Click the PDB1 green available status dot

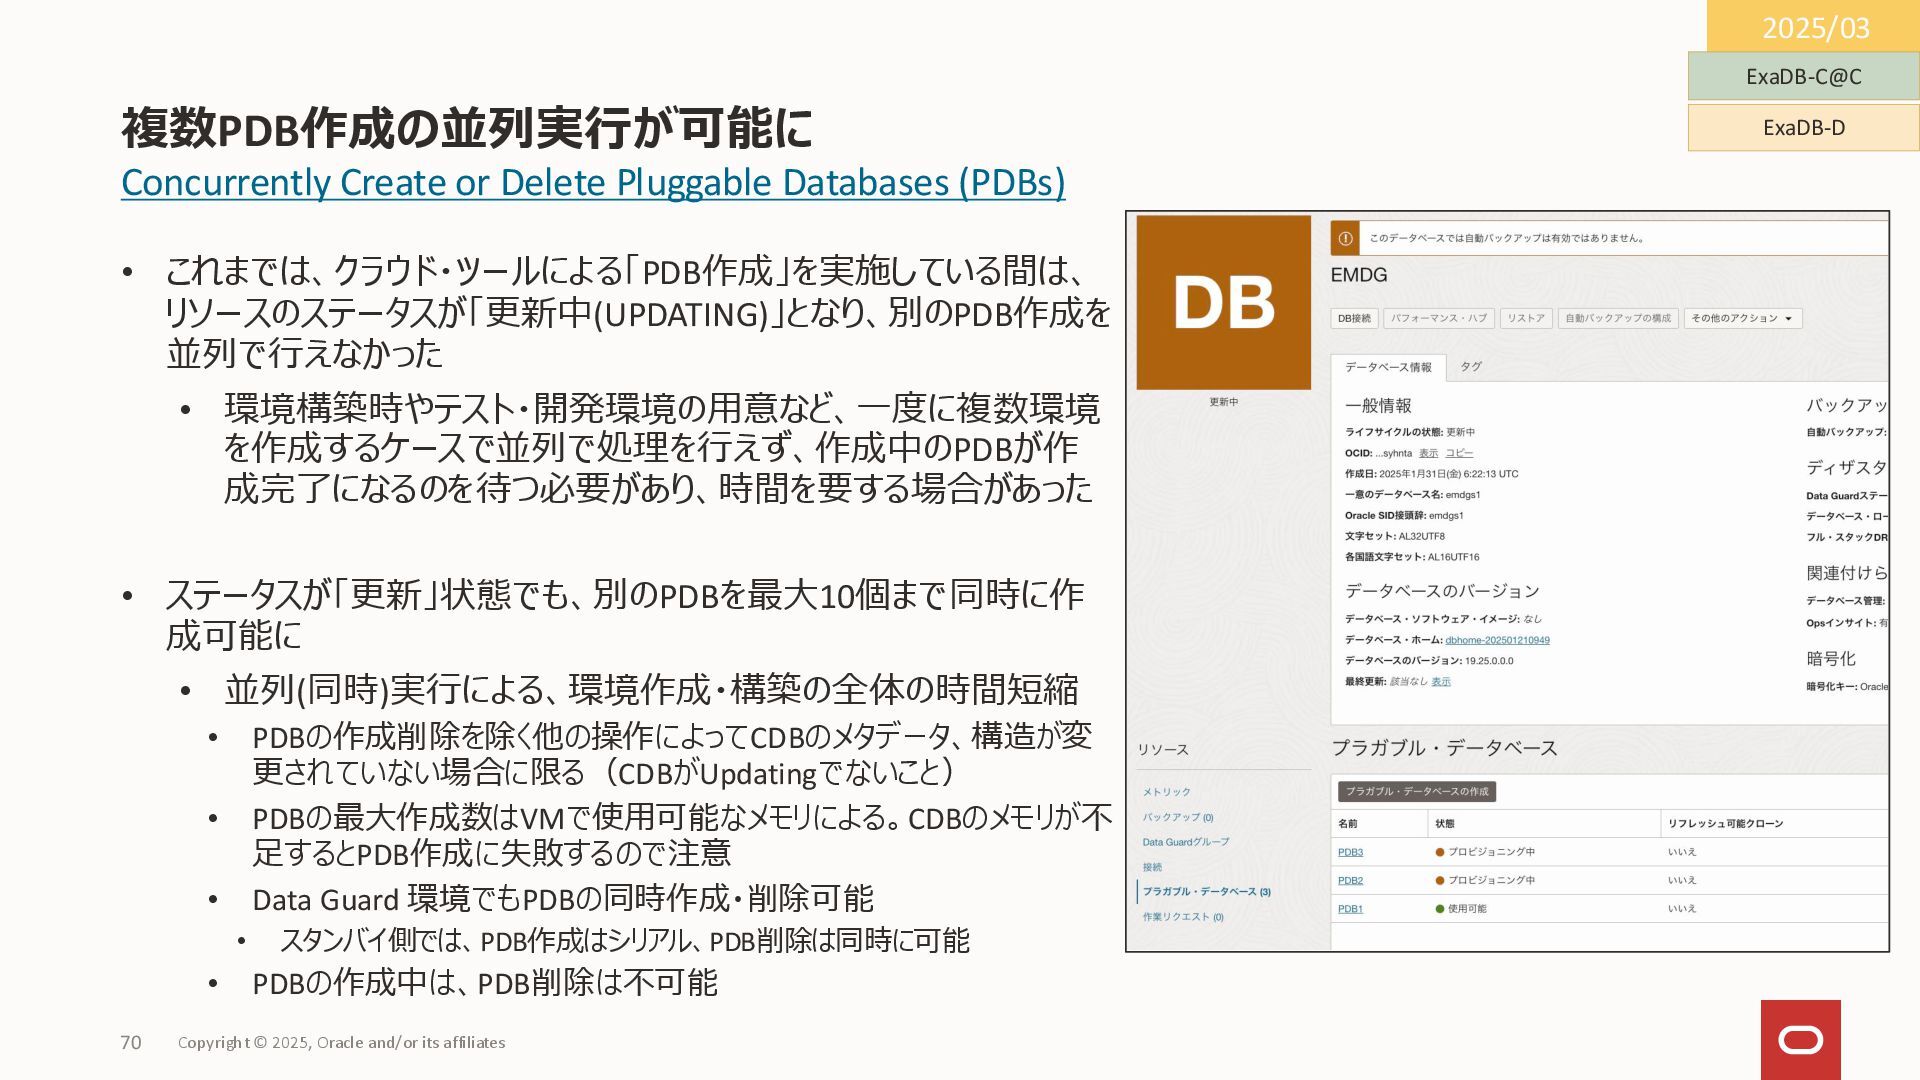pyautogui.click(x=1440, y=908)
